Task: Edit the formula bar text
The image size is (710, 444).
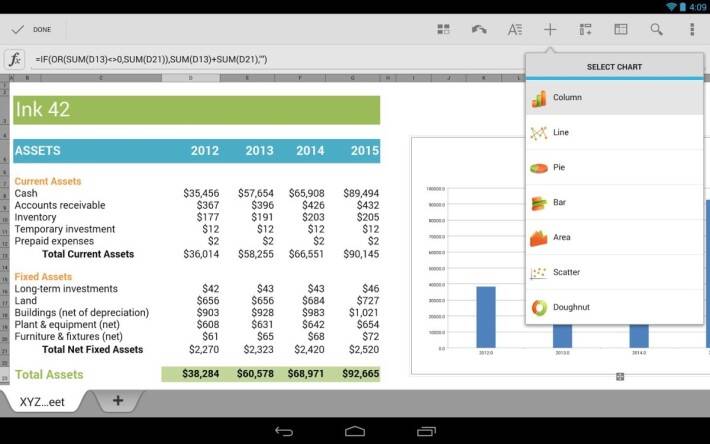Action: pos(277,59)
